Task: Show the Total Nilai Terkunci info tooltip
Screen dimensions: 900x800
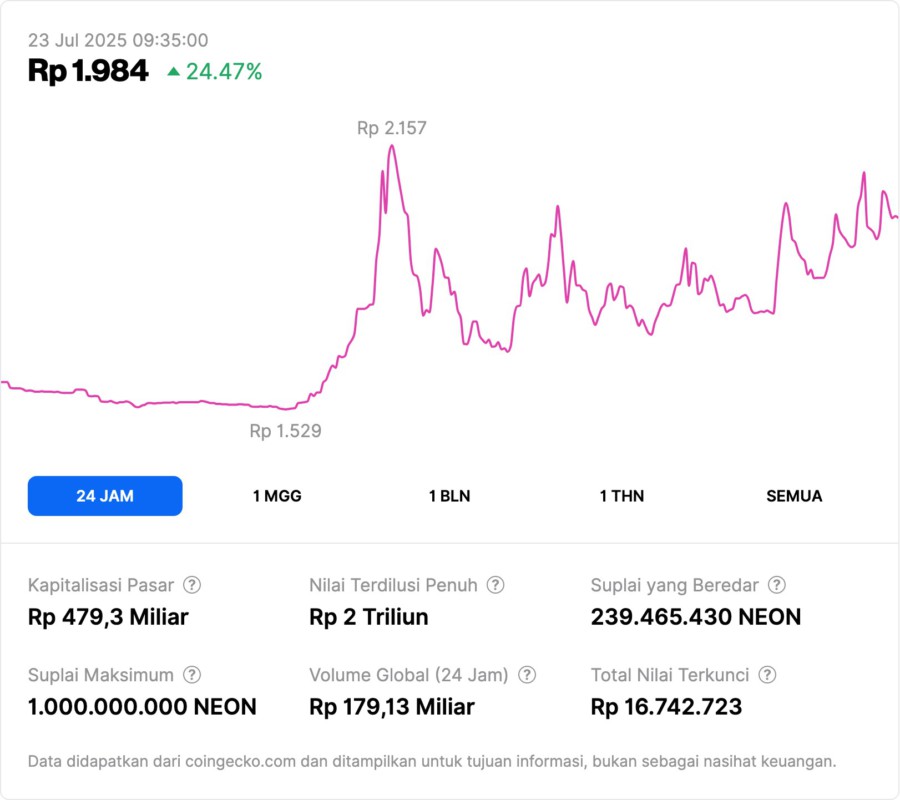Action: click(x=766, y=675)
